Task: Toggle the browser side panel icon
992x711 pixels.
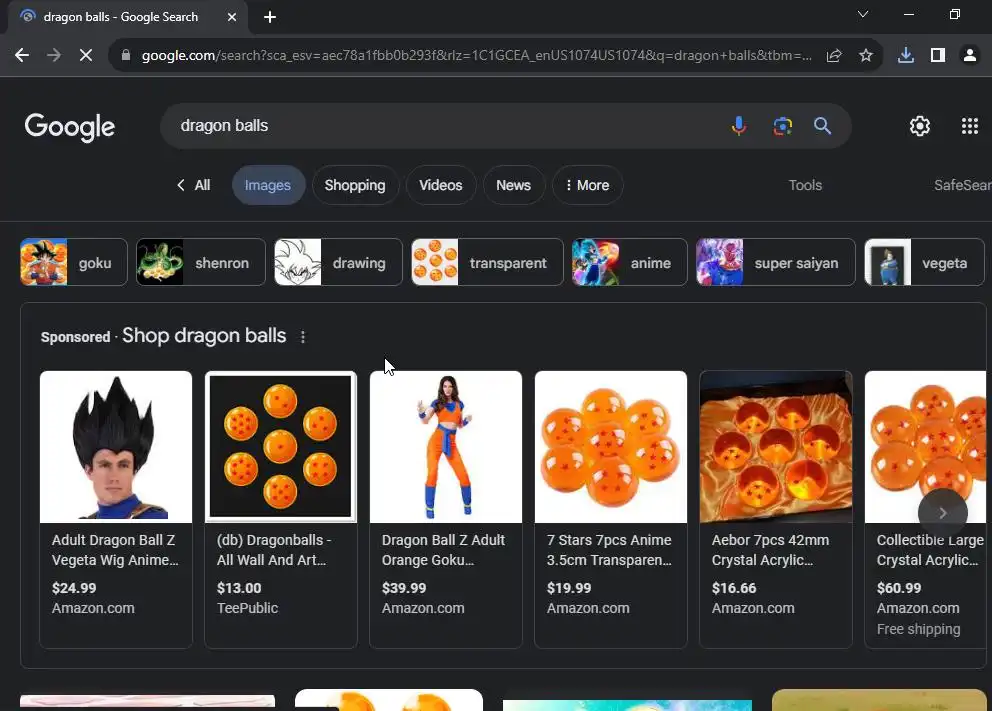Action: [x=938, y=56]
